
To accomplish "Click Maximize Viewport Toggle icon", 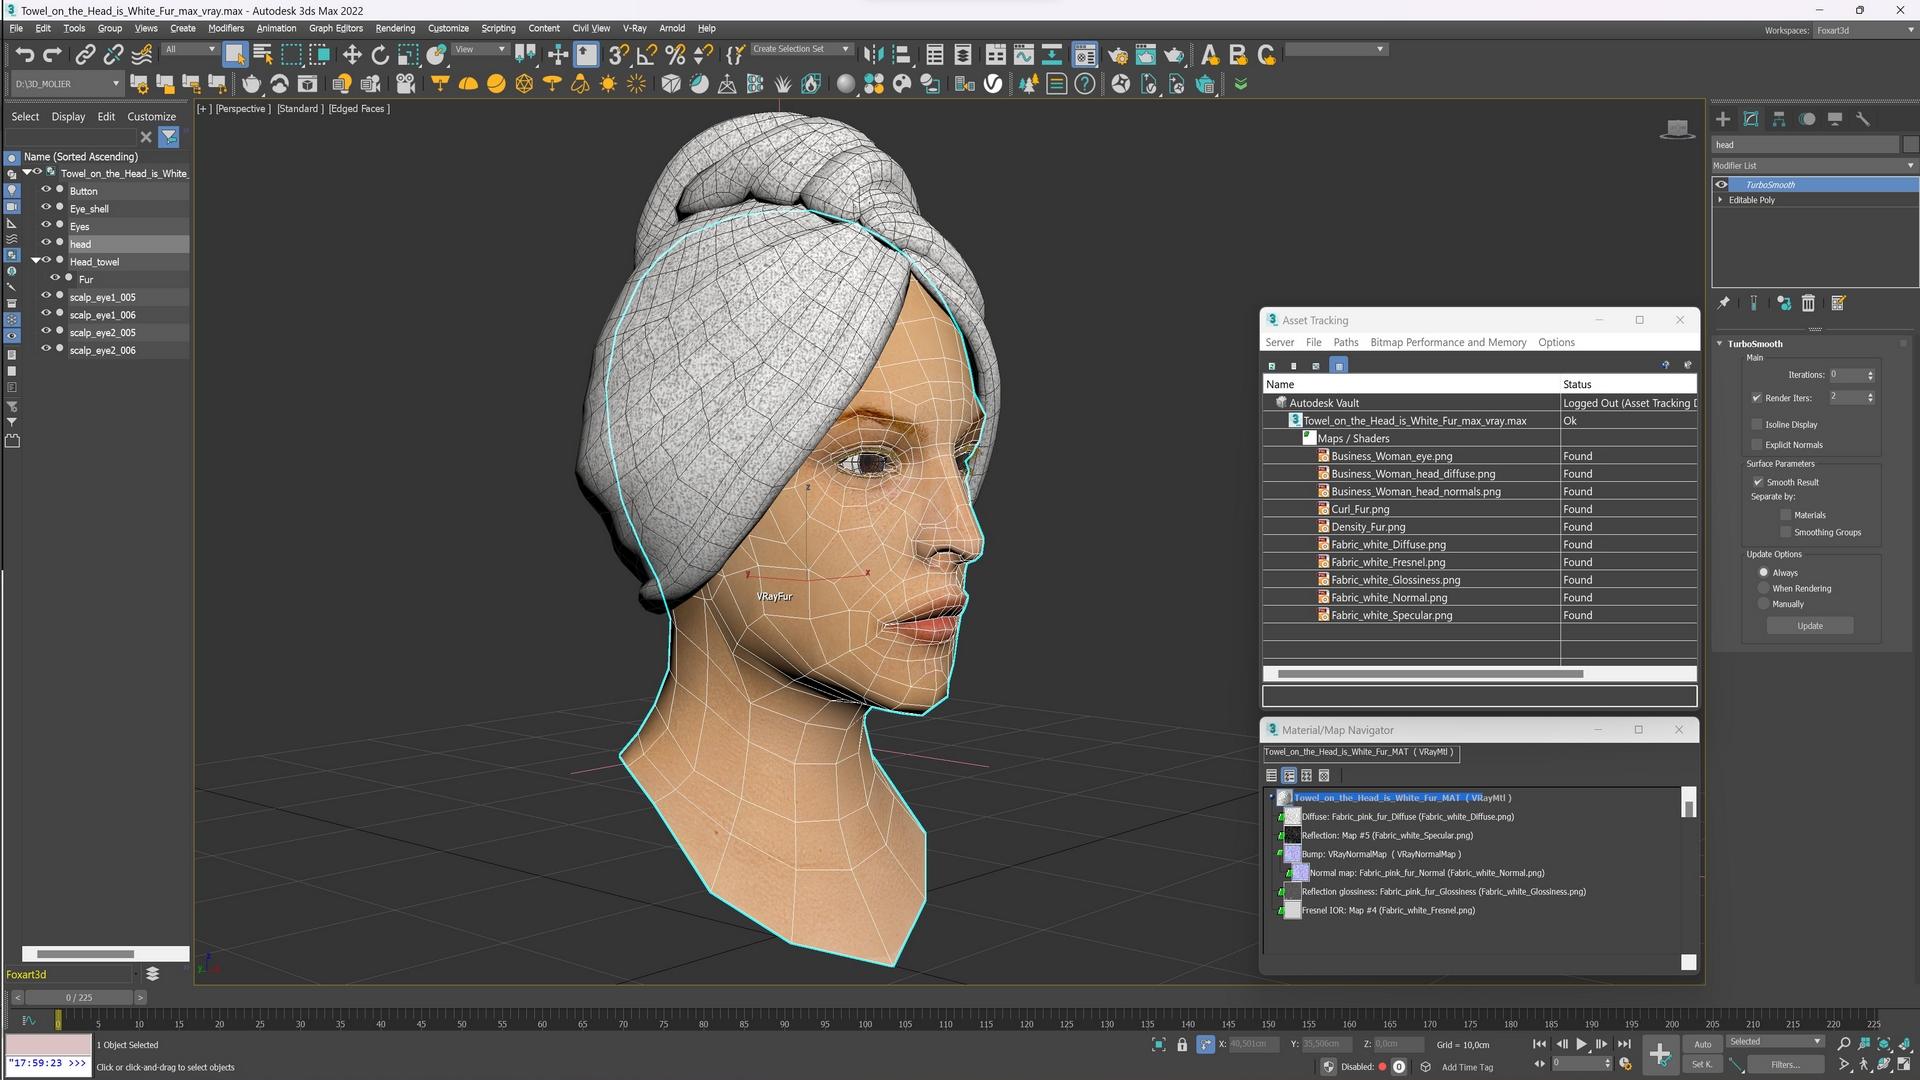I will [x=1906, y=1065].
